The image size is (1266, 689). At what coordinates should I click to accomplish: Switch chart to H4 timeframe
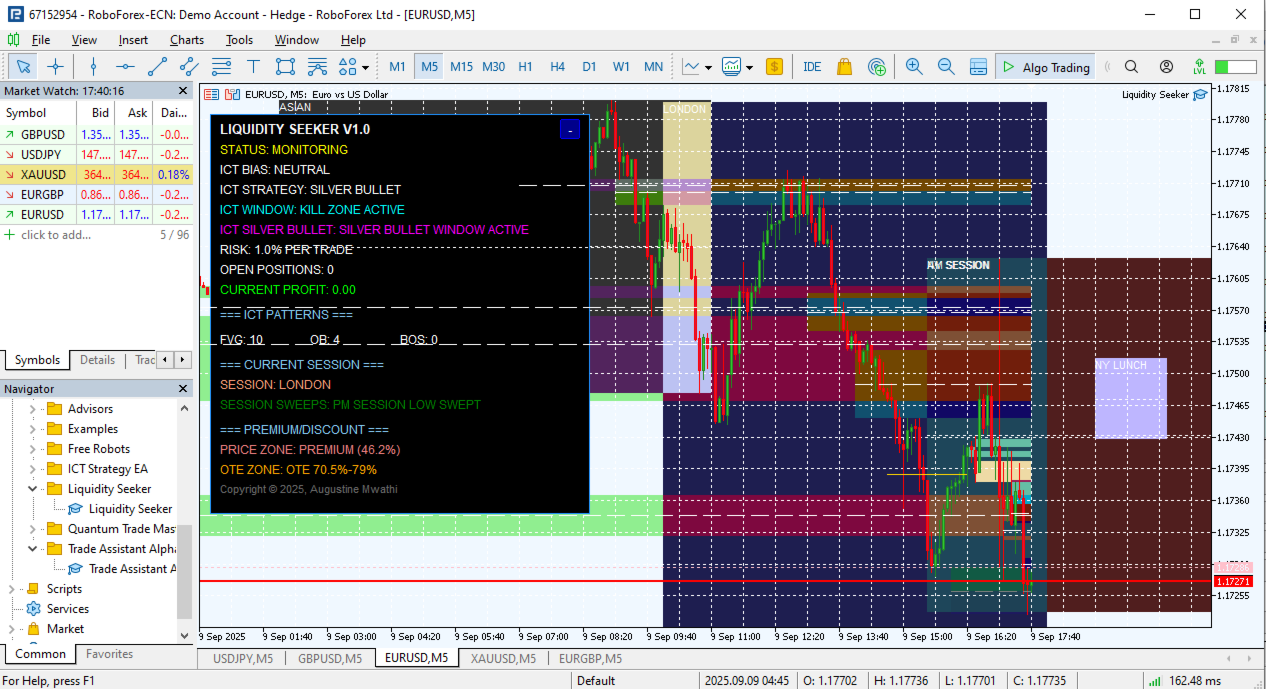click(x=557, y=67)
